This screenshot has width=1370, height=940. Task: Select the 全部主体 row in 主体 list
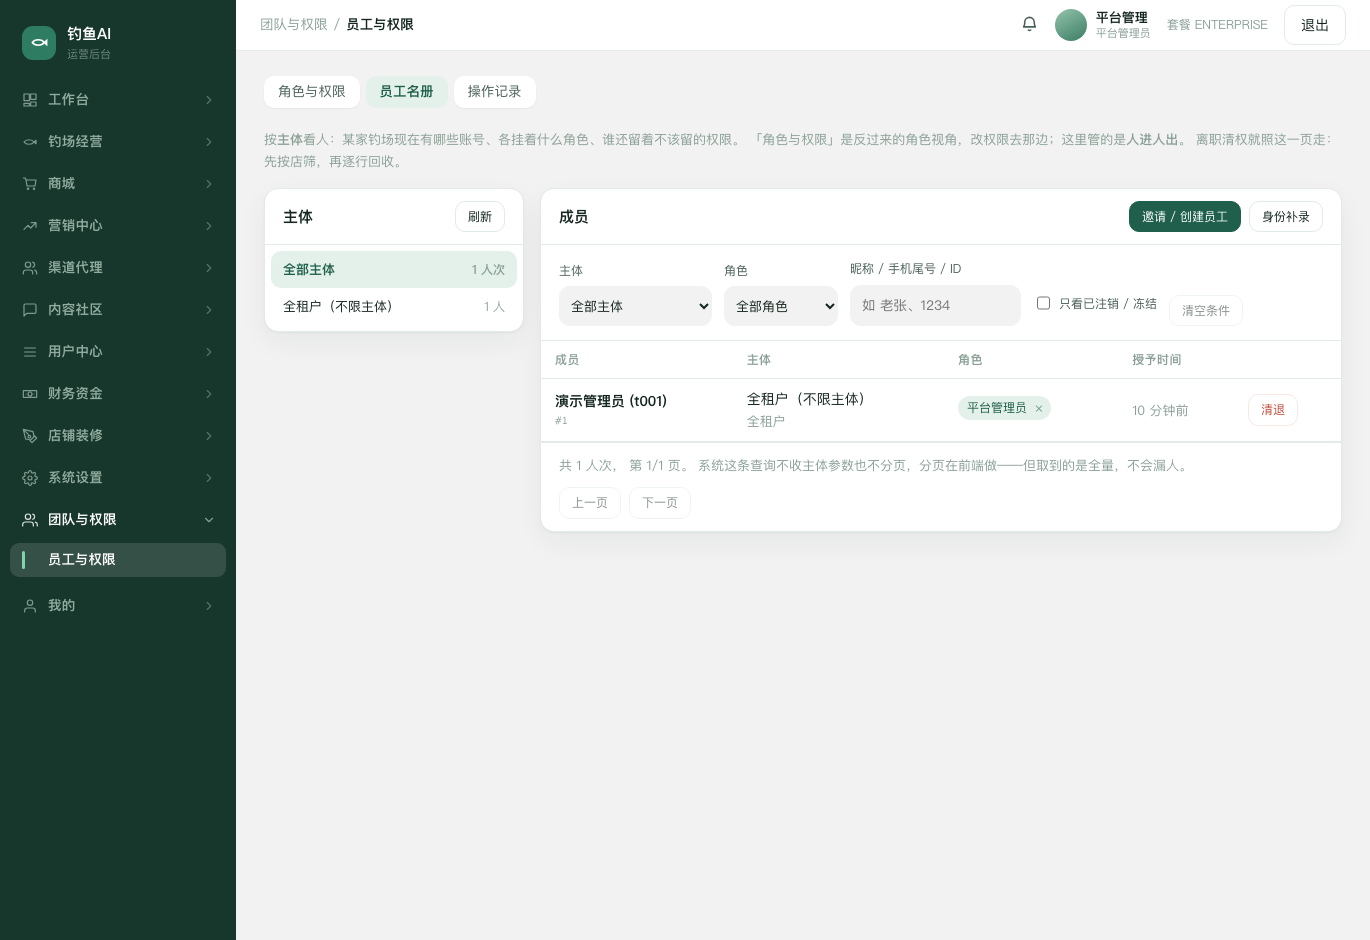tap(394, 270)
